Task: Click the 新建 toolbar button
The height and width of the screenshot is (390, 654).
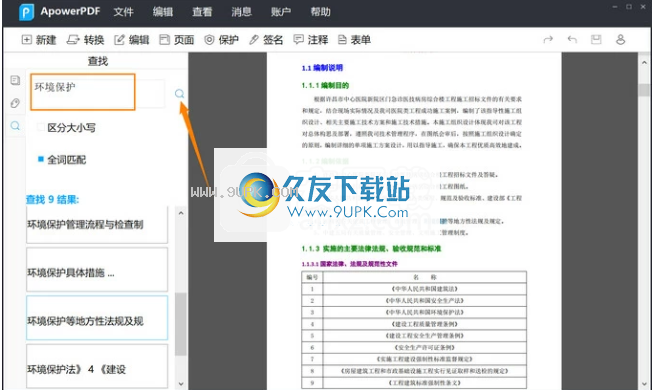Action: (39, 40)
